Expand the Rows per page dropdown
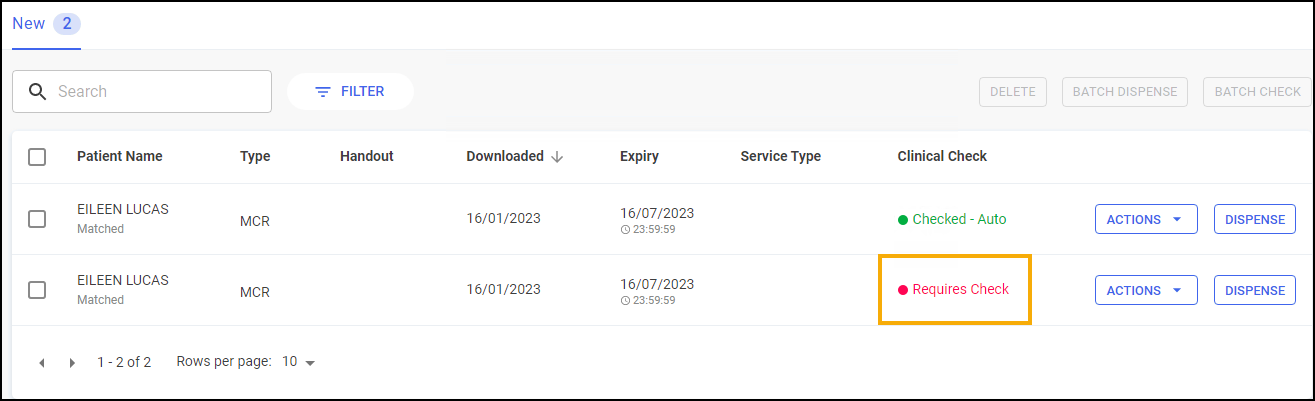 tap(299, 362)
